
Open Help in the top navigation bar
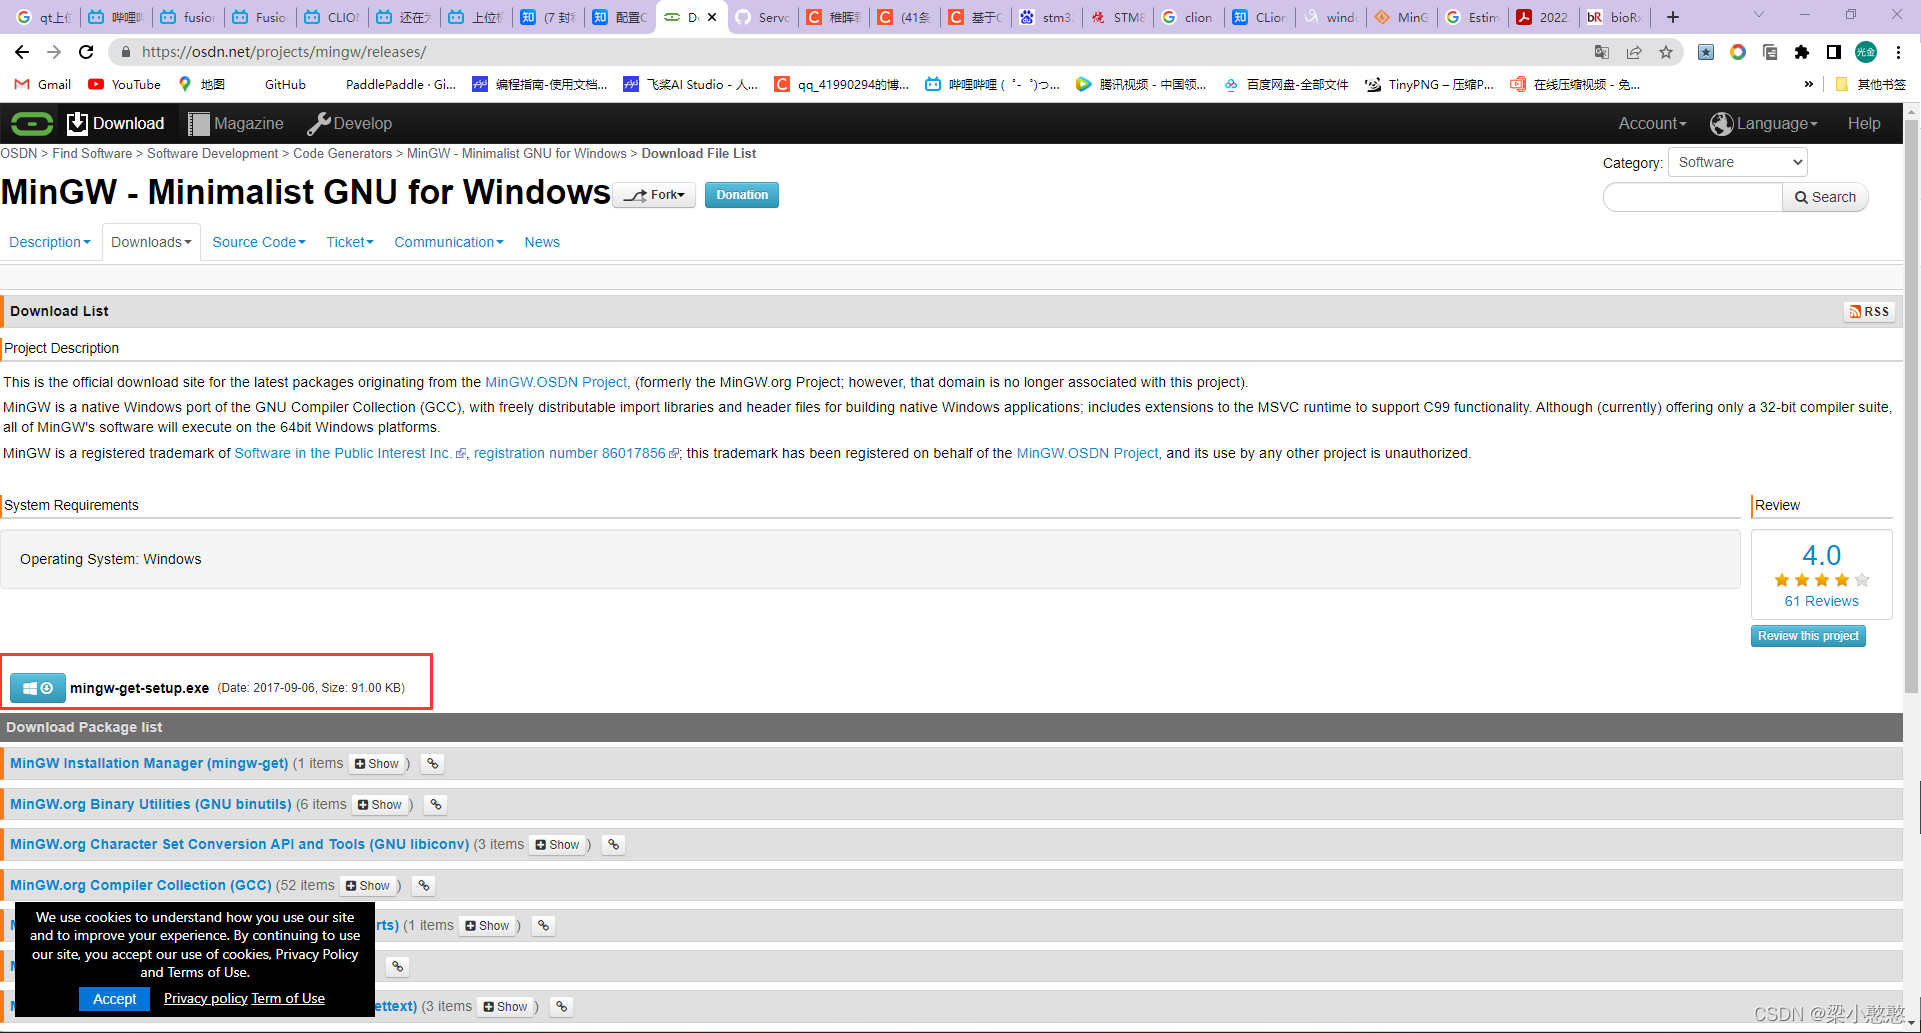click(x=1864, y=123)
